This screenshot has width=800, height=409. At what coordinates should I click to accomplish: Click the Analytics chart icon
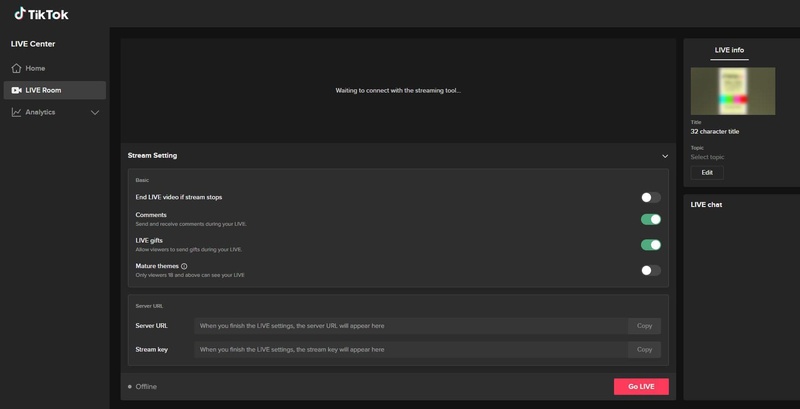coord(16,112)
